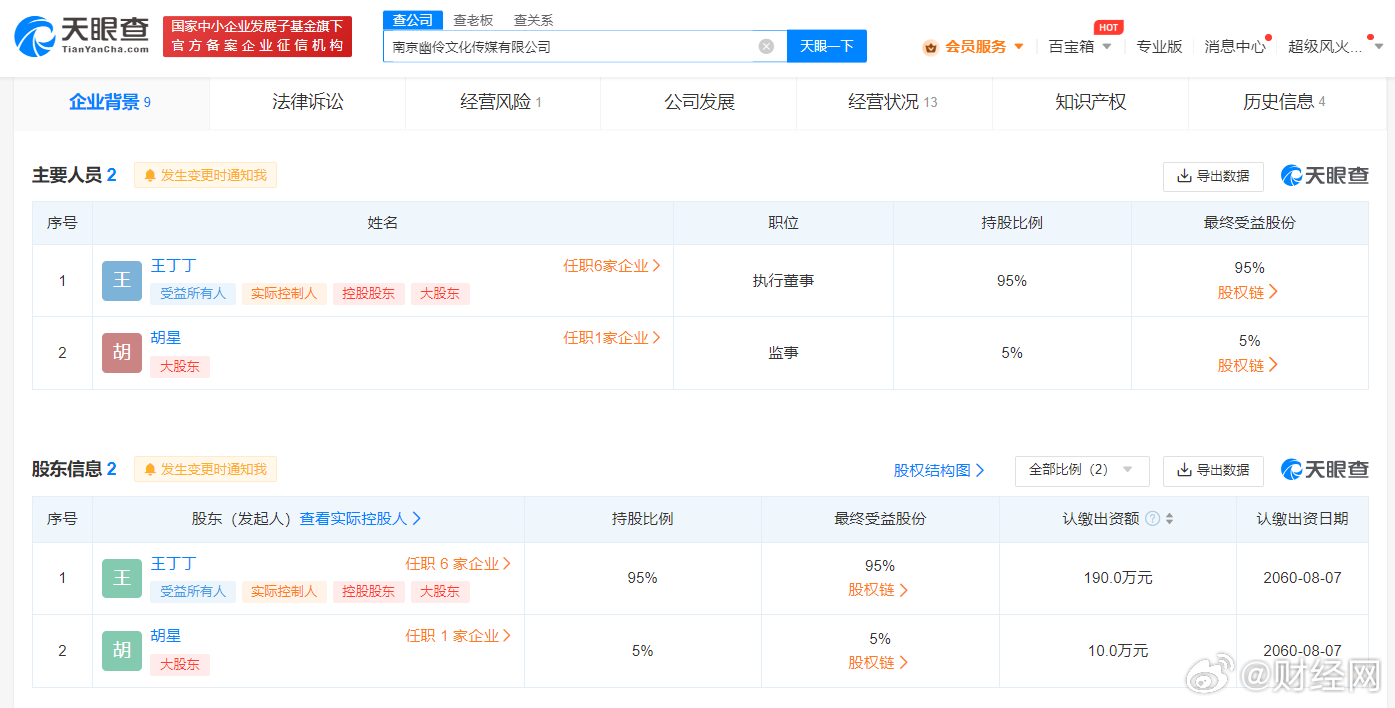Click 导出数据 in 主要人员 section
This screenshot has height=708, width=1395.
coord(1213,176)
